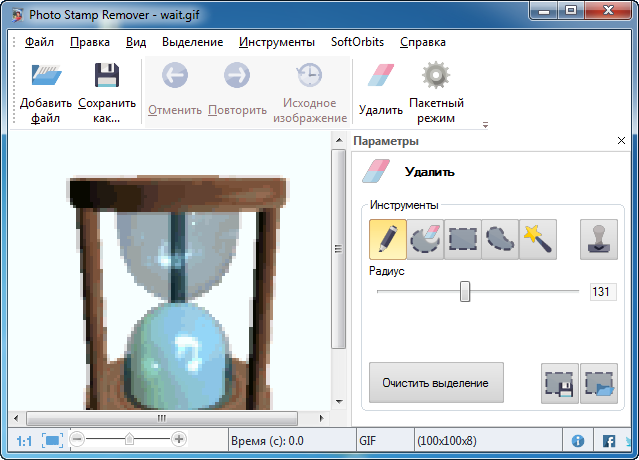Click the horizontal scrollbar left arrow

click(16, 418)
